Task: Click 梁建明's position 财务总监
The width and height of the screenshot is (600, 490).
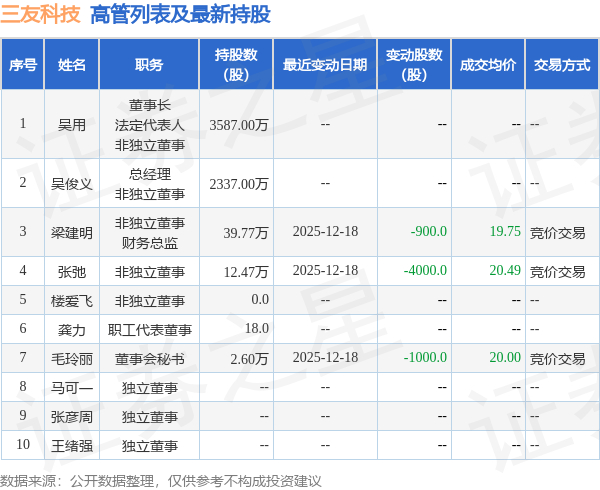Action: 150,243
